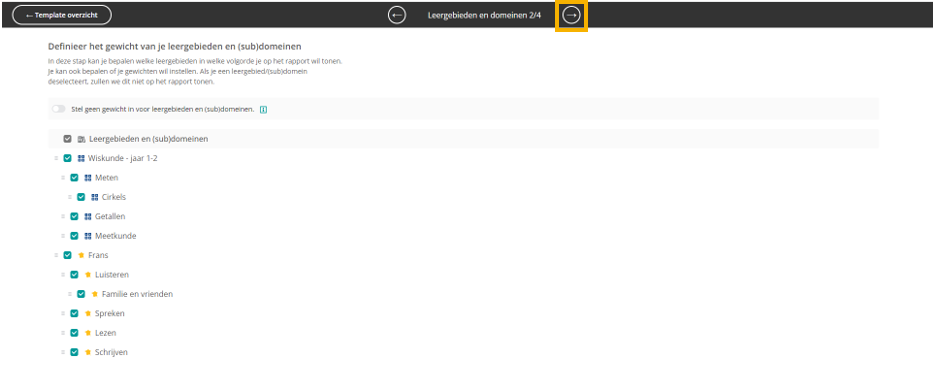This screenshot has width=933, height=376.
Task: Click the blue grid icon of Meten
Action: tap(88, 177)
